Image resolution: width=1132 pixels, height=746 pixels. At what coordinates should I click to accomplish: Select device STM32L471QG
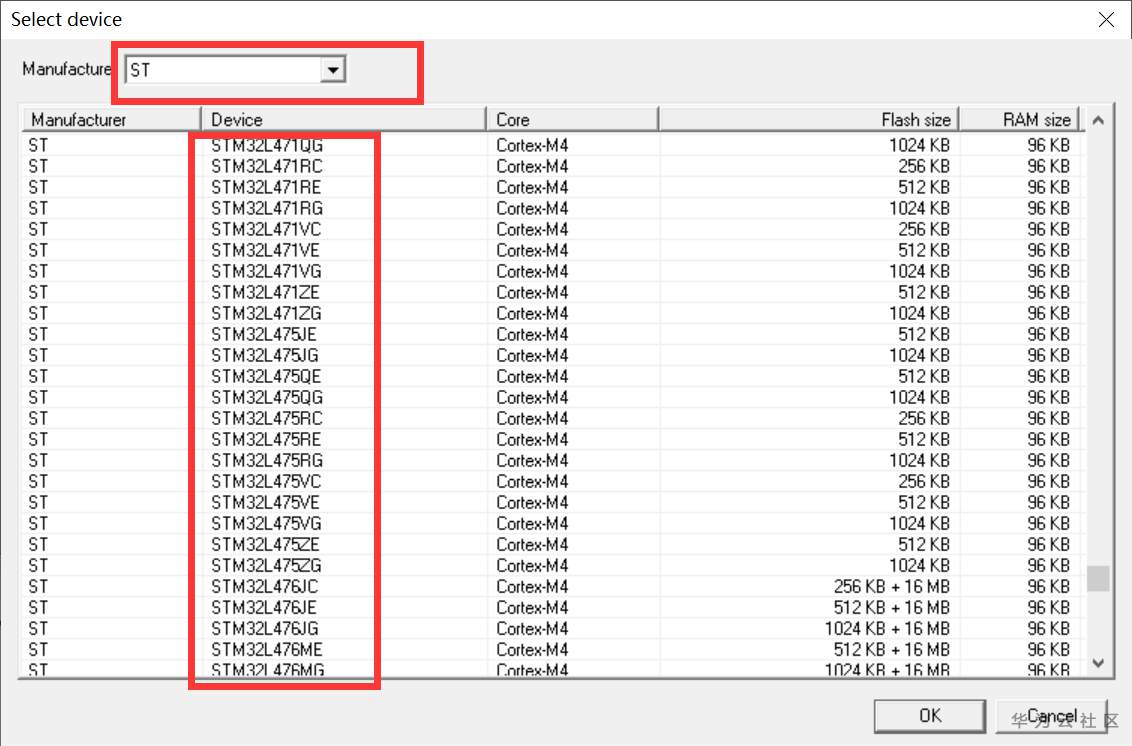[x=267, y=145]
